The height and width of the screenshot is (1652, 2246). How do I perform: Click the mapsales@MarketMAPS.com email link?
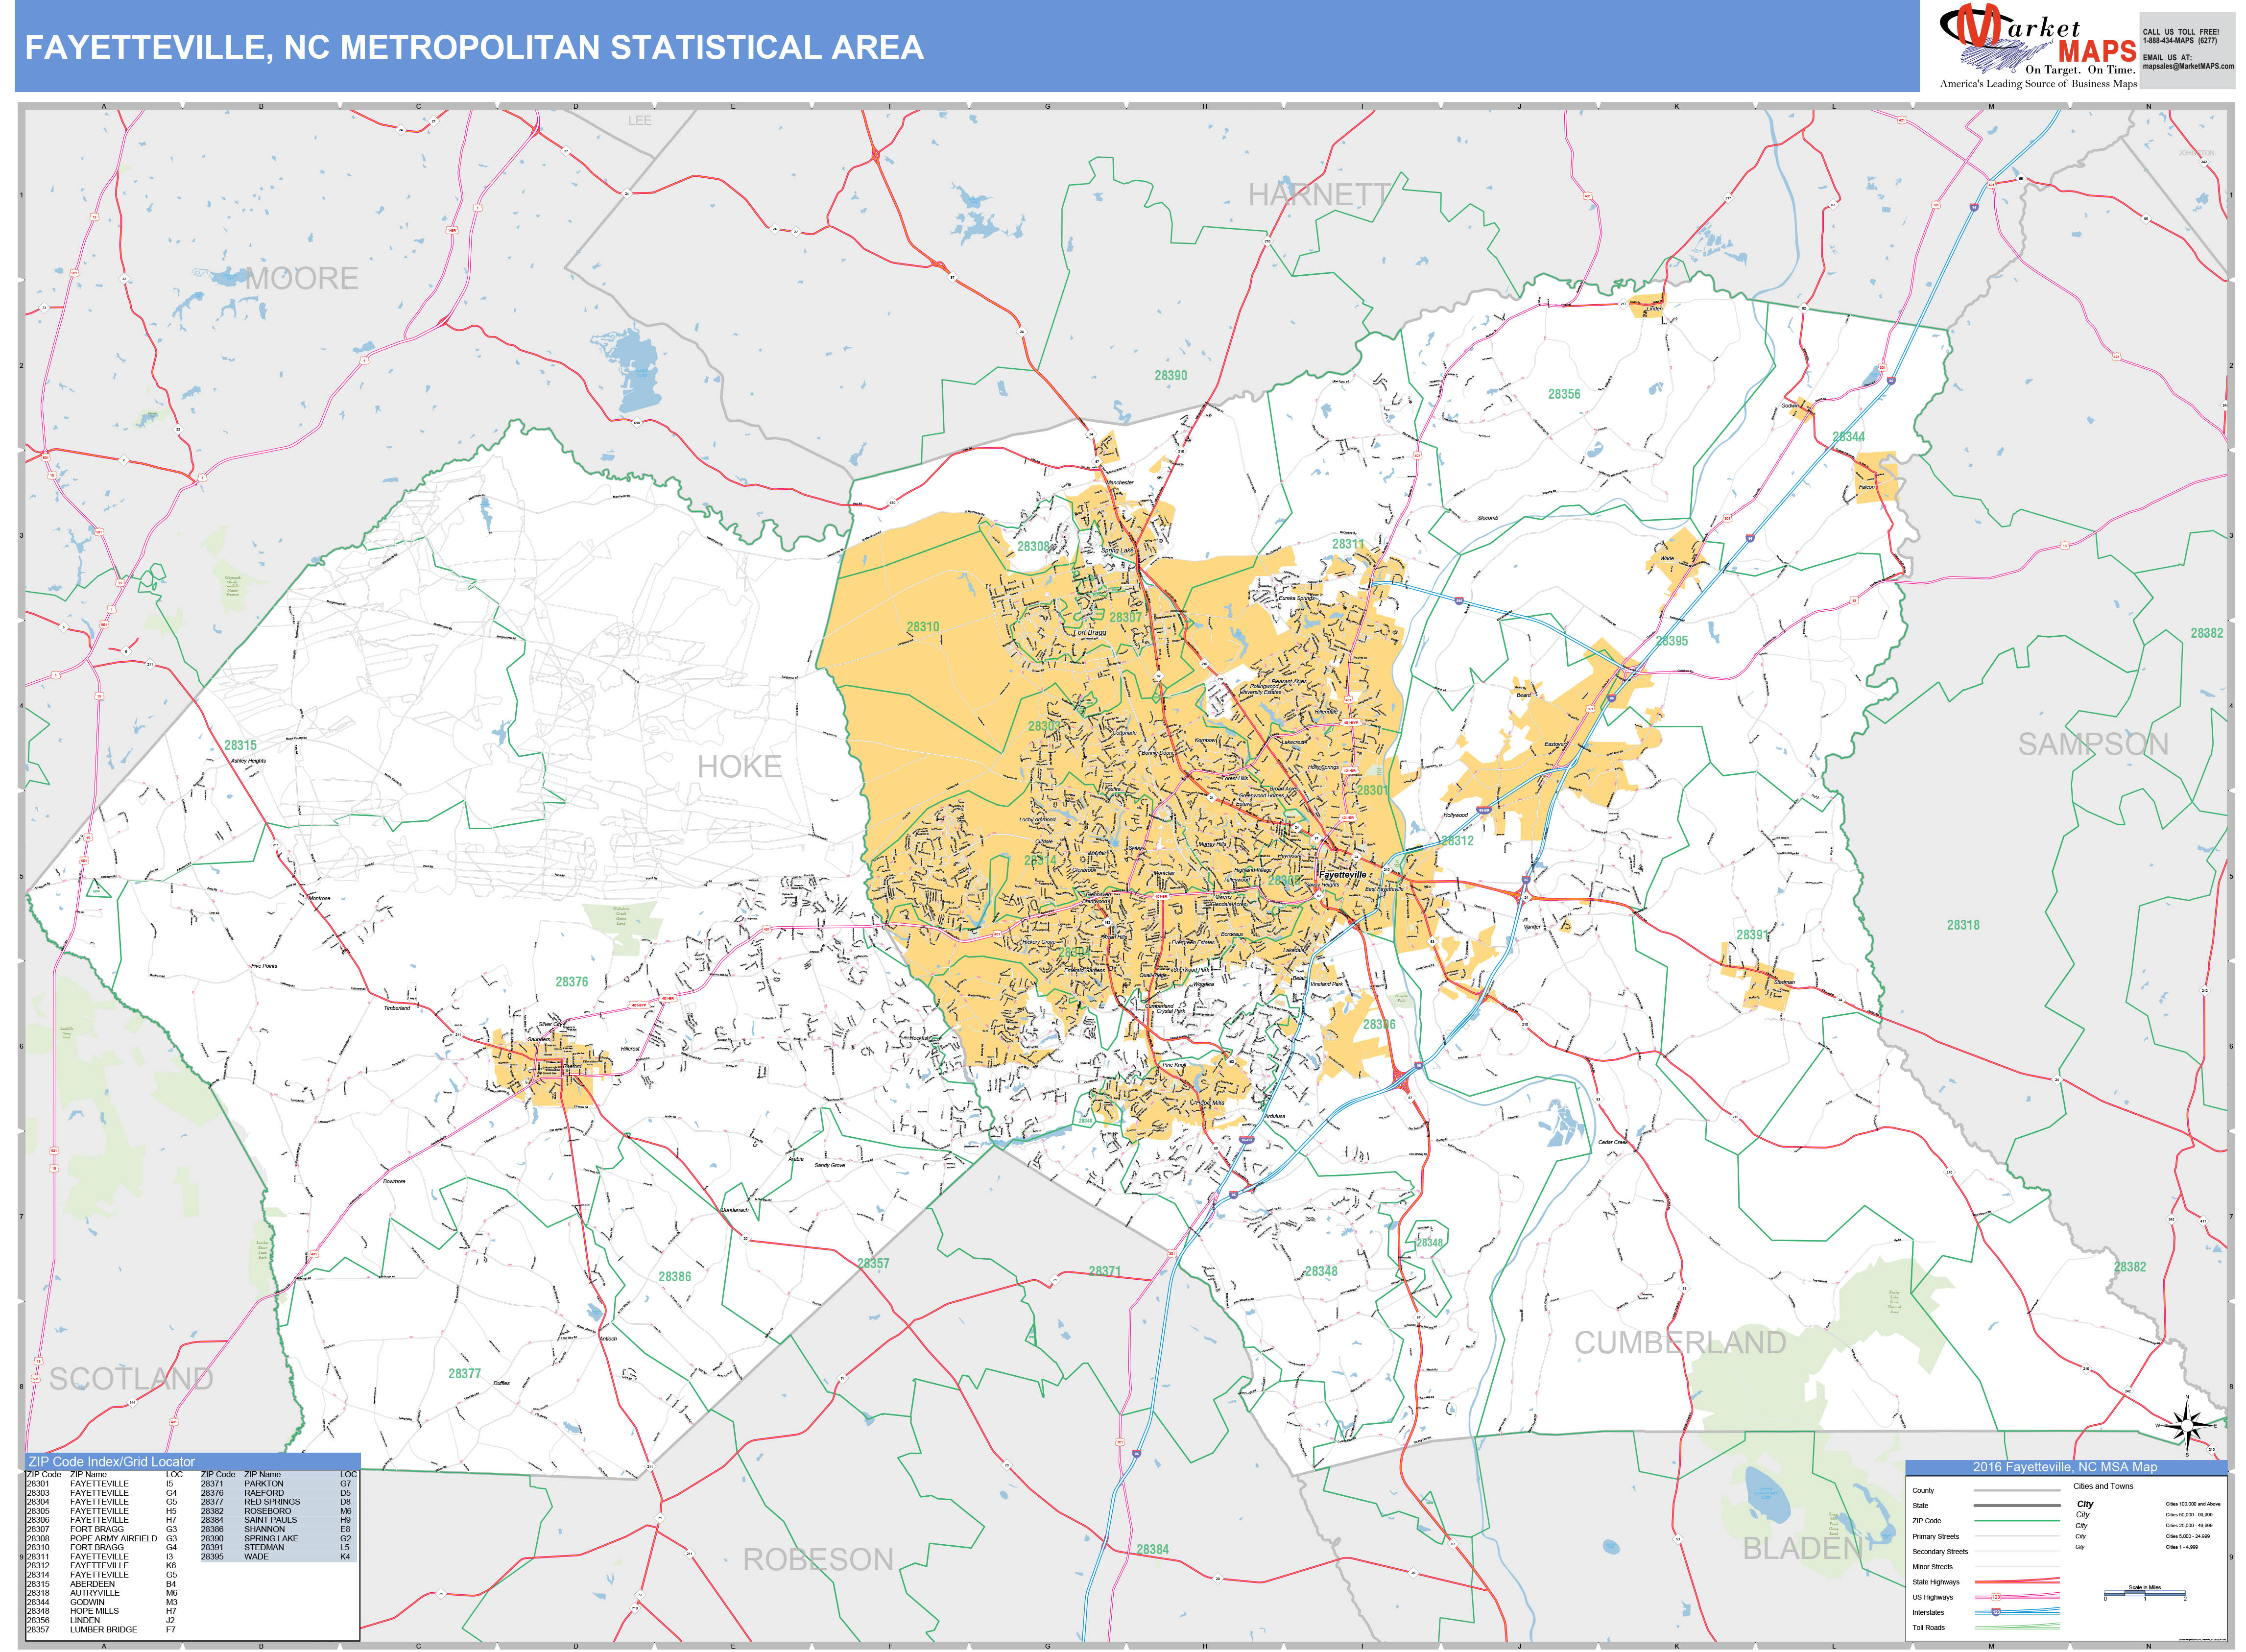(x=2188, y=68)
